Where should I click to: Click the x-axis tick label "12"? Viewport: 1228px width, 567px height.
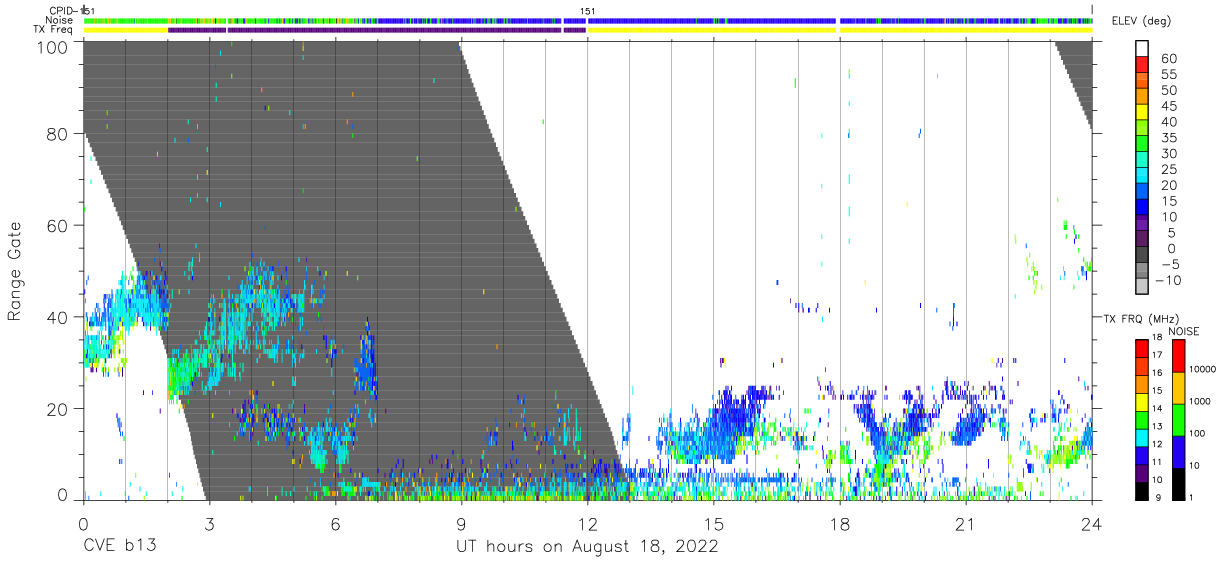(587, 524)
